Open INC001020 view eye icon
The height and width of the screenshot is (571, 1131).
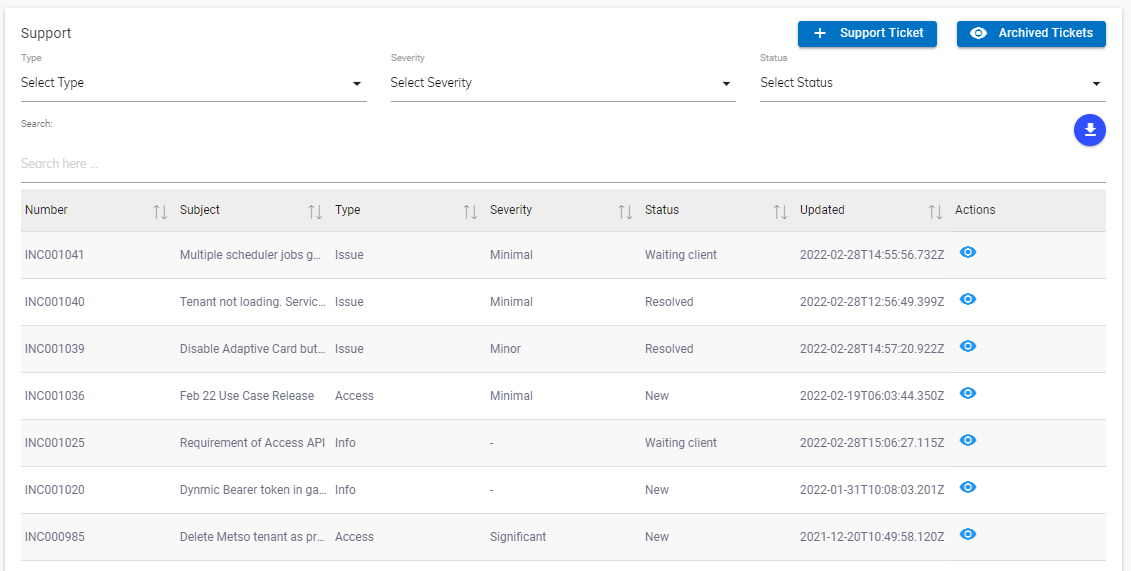tap(967, 488)
